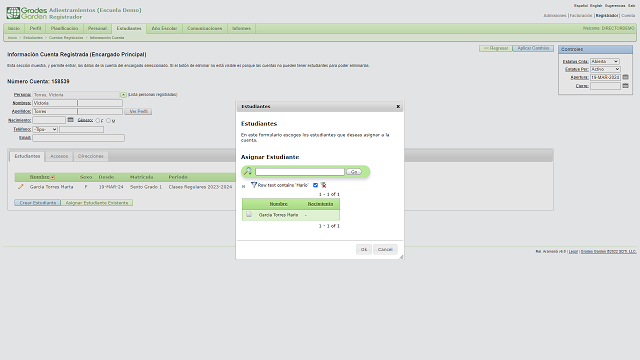This screenshot has width=640, height=360.
Task: Click Inicio breadcrumb link
Action: coord(13,38)
